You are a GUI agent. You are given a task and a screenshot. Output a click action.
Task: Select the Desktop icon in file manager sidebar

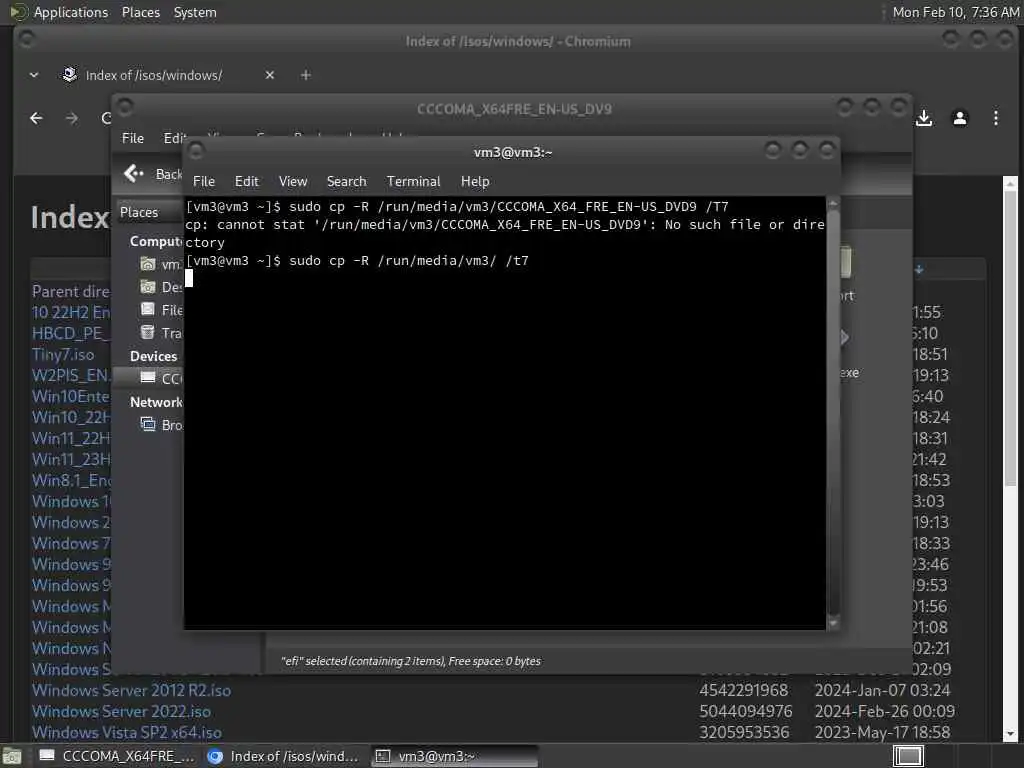148,287
